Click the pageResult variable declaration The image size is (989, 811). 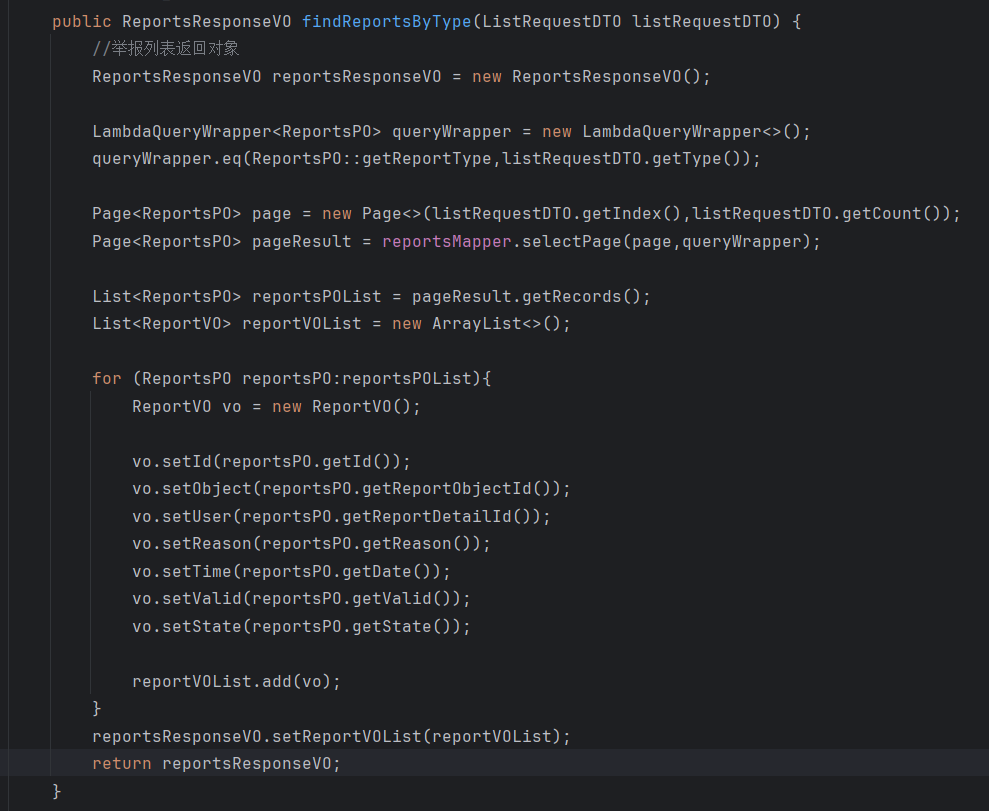coord(301,241)
